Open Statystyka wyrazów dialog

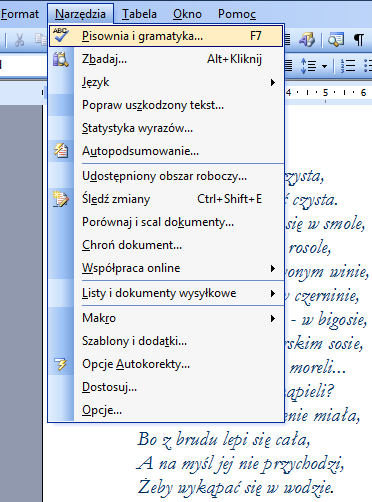coord(166,128)
